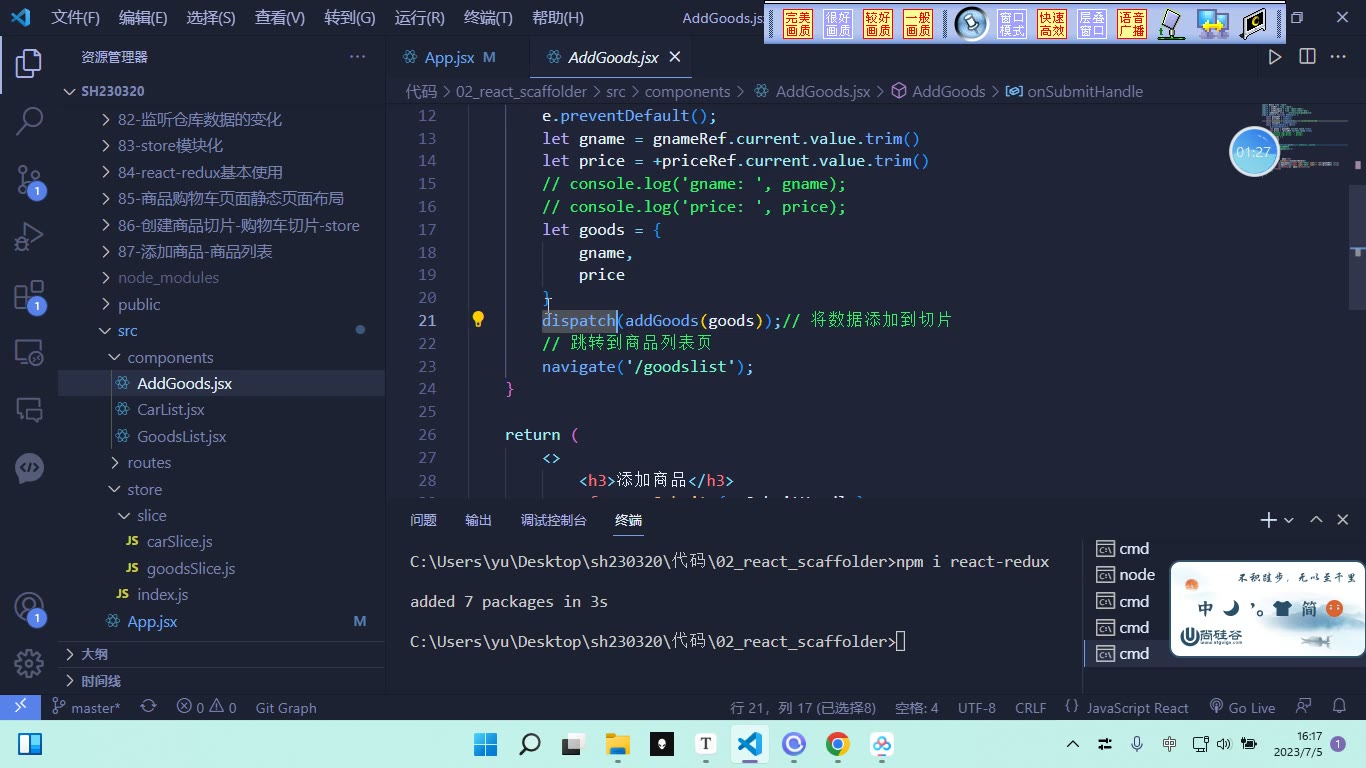Open the Remote Explorer view
This screenshot has width=1366, height=768.
[x=29, y=352]
